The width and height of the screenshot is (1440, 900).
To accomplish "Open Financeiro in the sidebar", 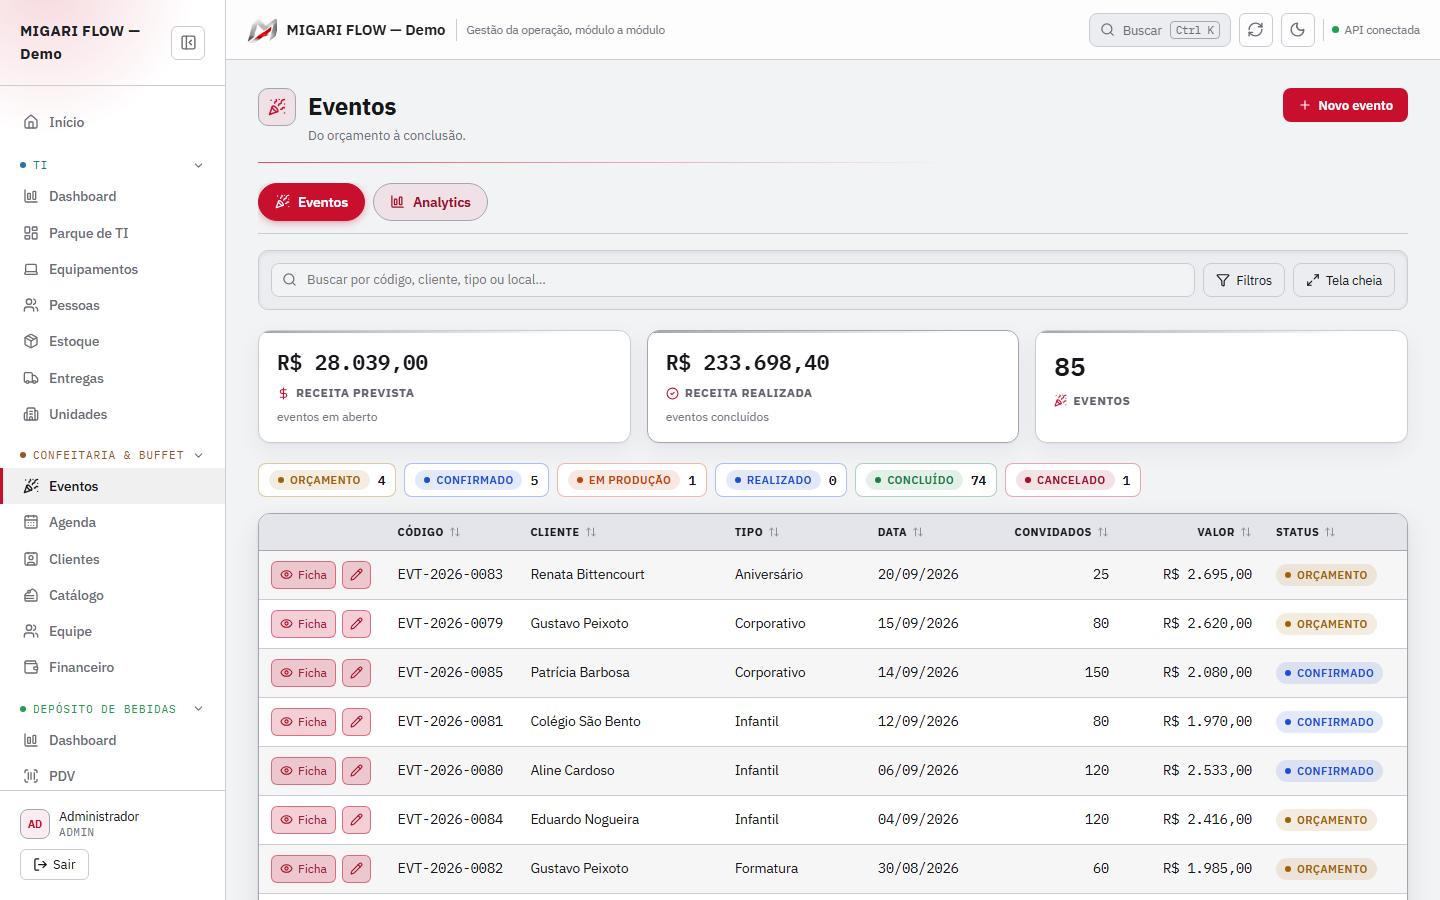I will [112, 667].
